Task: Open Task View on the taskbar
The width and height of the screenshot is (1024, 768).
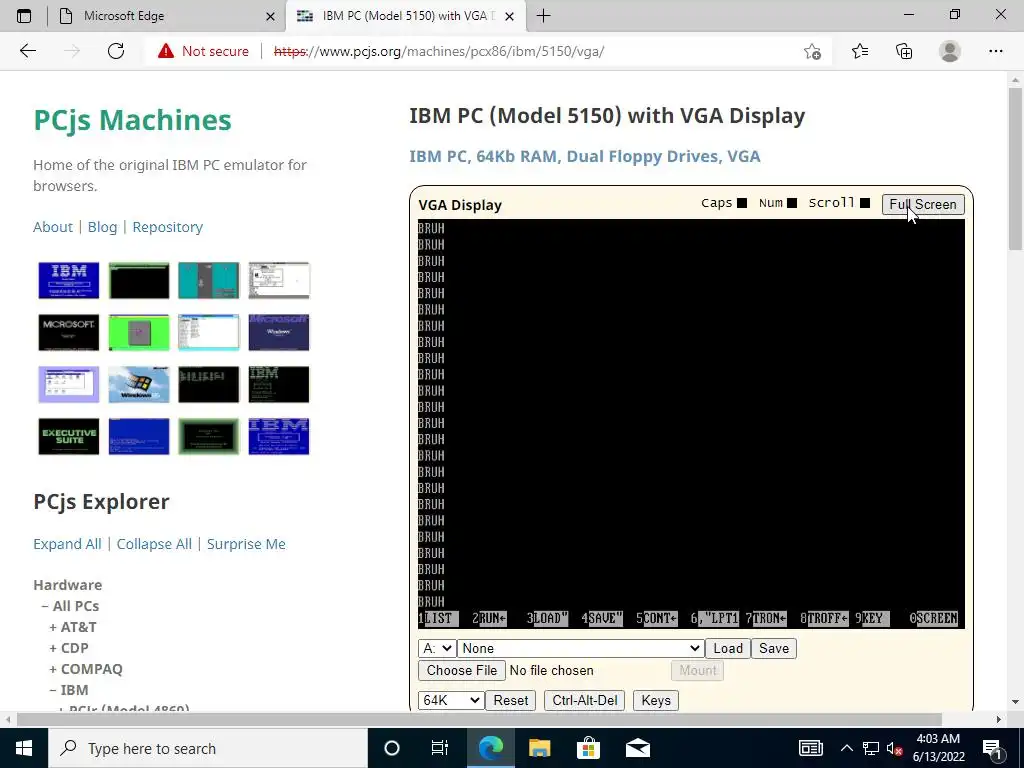Action: [x=440, y=748]
